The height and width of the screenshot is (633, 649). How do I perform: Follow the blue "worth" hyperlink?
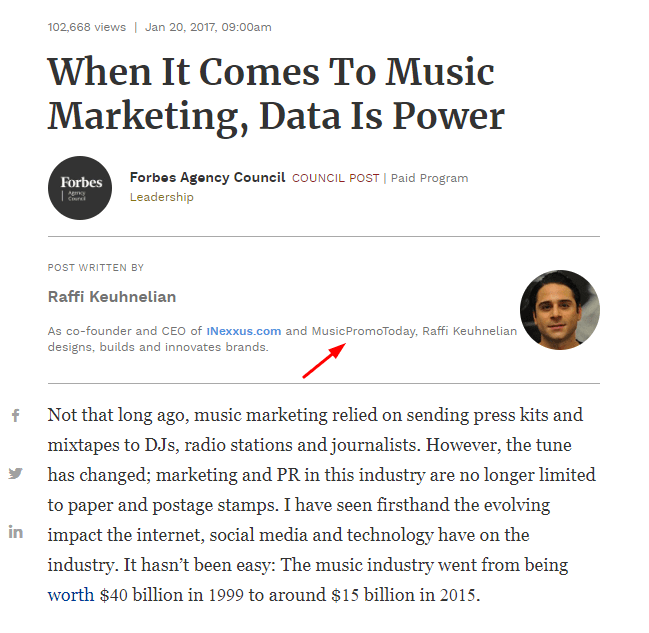[x=71, y=595]
